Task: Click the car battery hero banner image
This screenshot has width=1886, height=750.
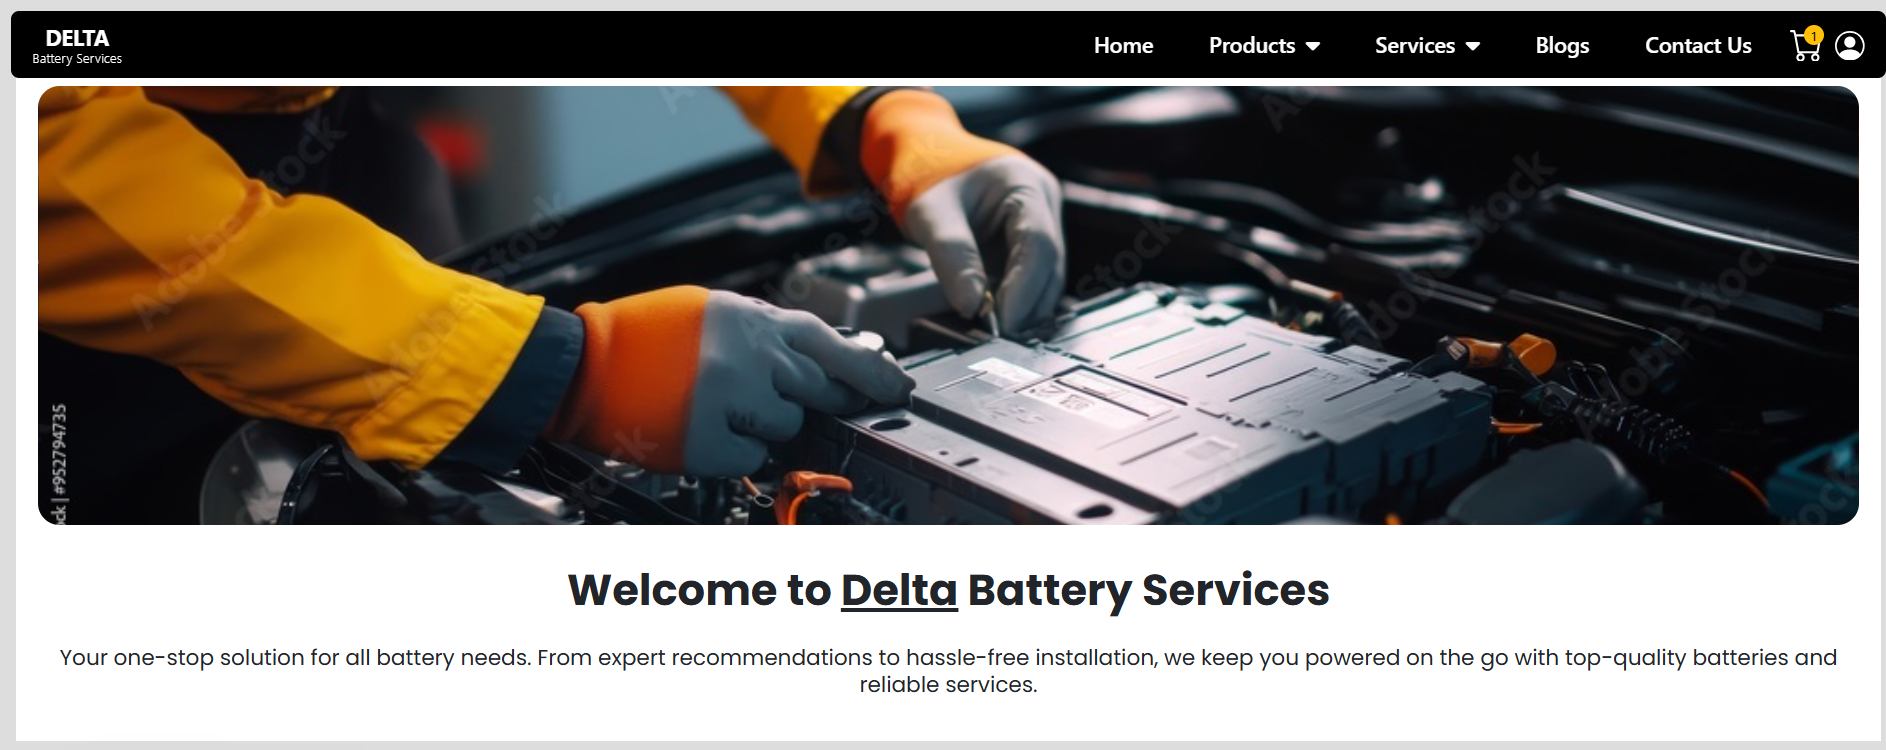Action: pos(948,305)
